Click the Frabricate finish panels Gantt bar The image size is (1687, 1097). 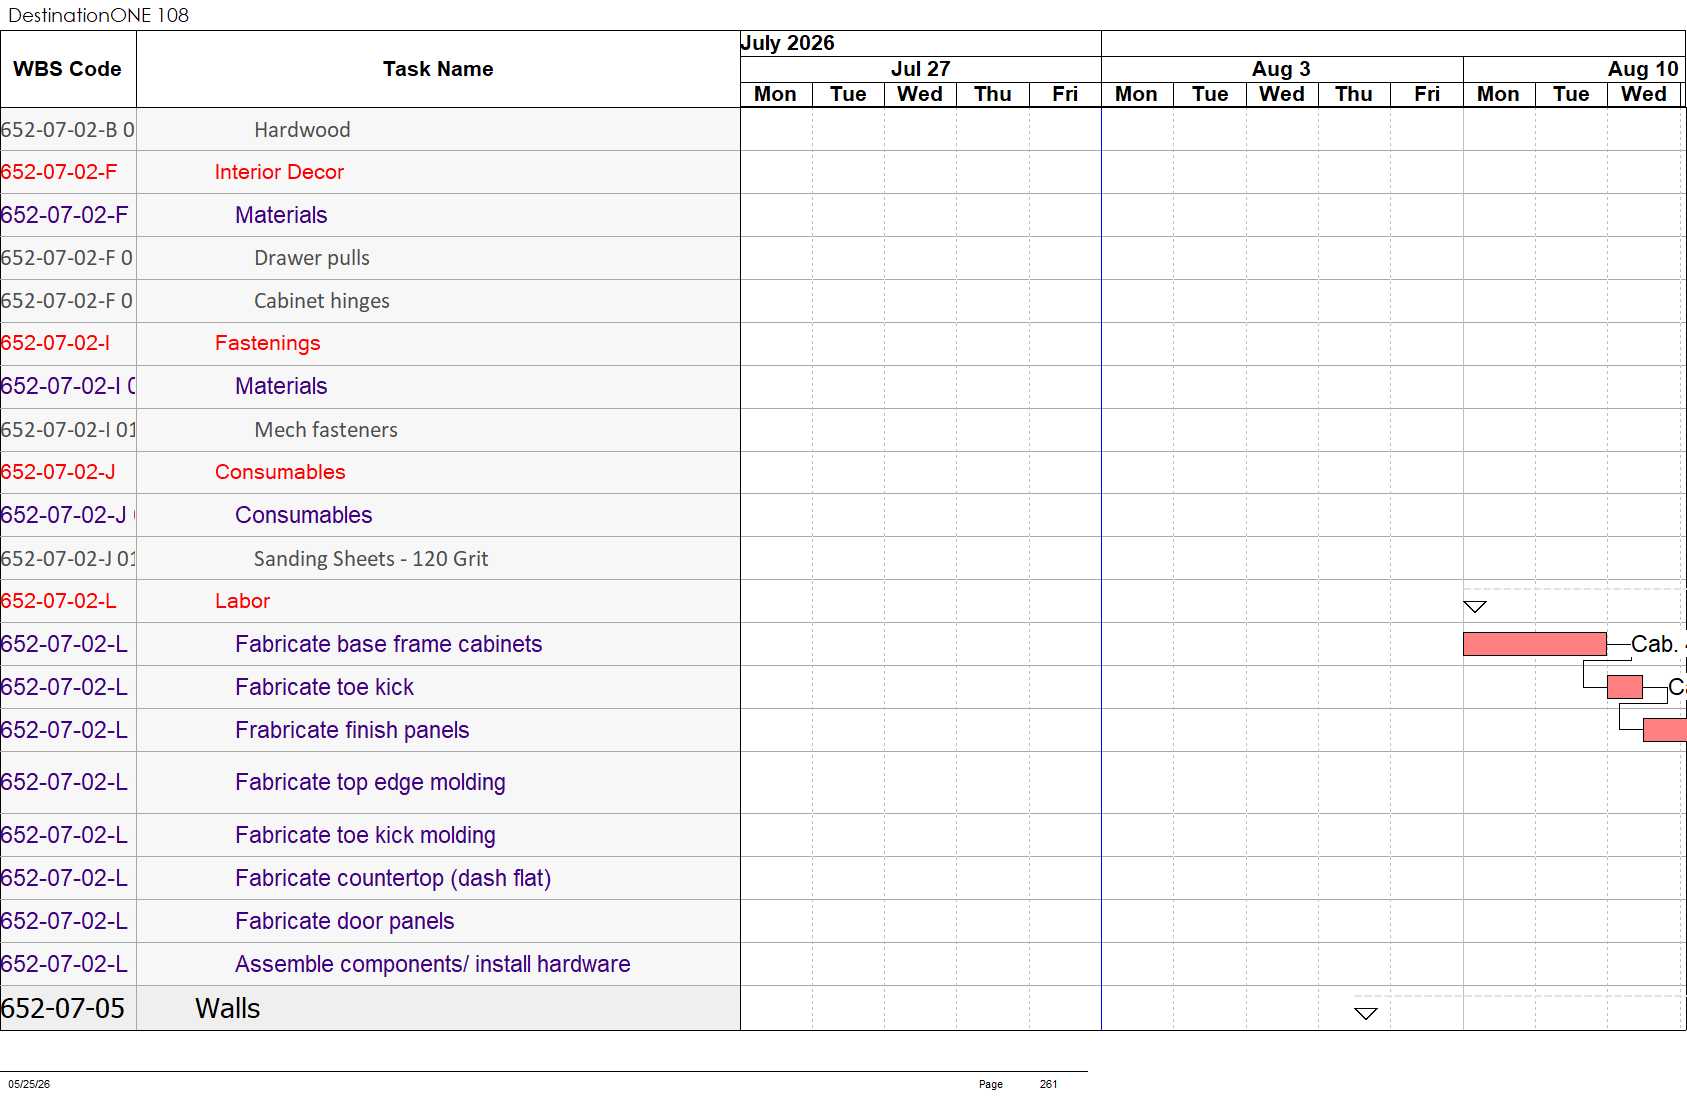click(1664, 730)
